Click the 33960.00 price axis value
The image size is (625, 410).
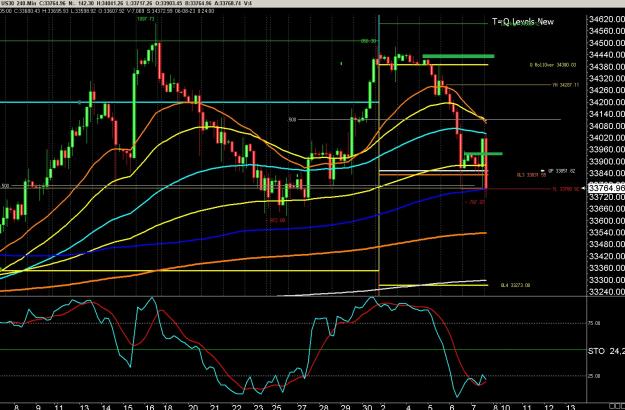coord(606,149)
